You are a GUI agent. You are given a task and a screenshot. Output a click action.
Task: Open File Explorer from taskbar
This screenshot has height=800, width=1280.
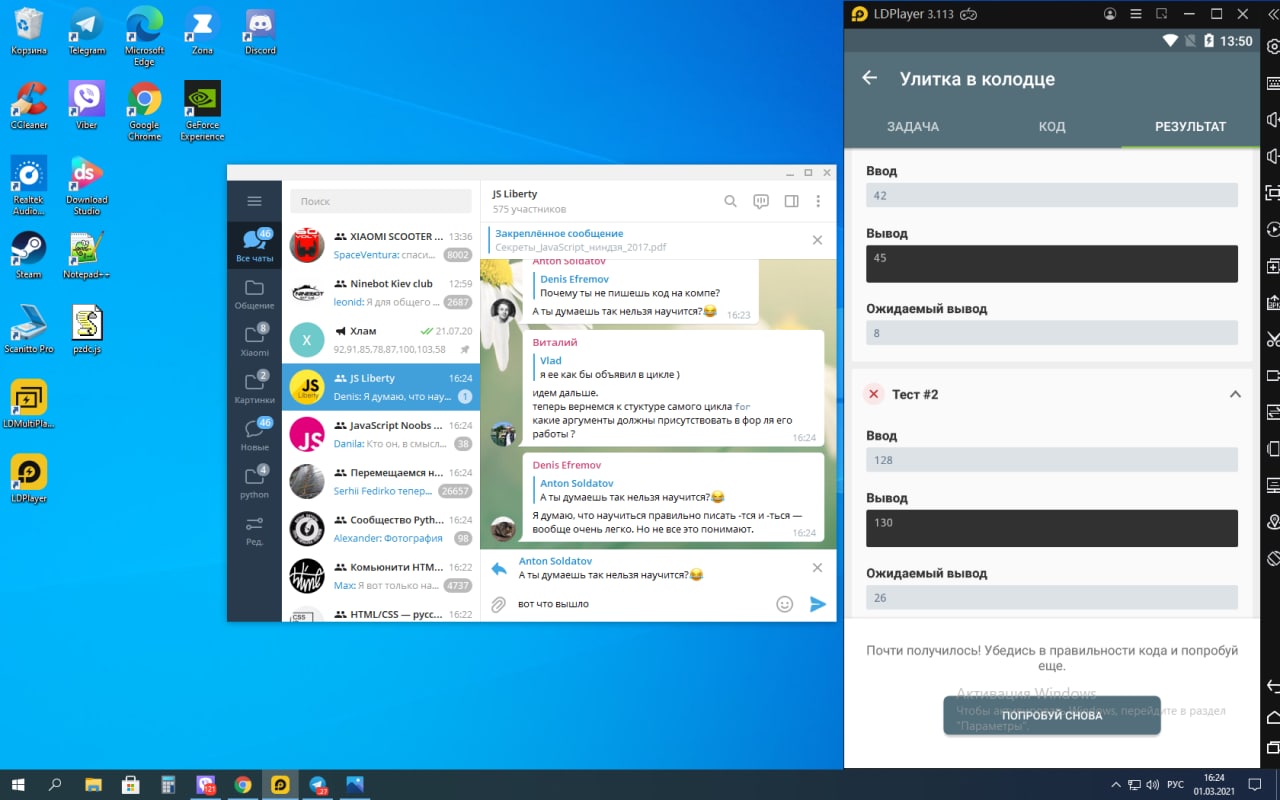click(93, 785)
